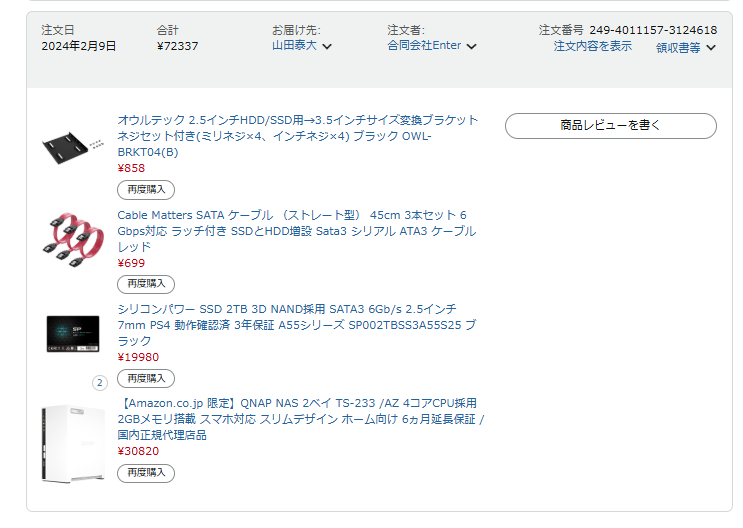The width and height of the screenshot is (743, 528).
Task: Click 再度購入 for the シリコンパワー SSD
Action: tap(146, 378)
